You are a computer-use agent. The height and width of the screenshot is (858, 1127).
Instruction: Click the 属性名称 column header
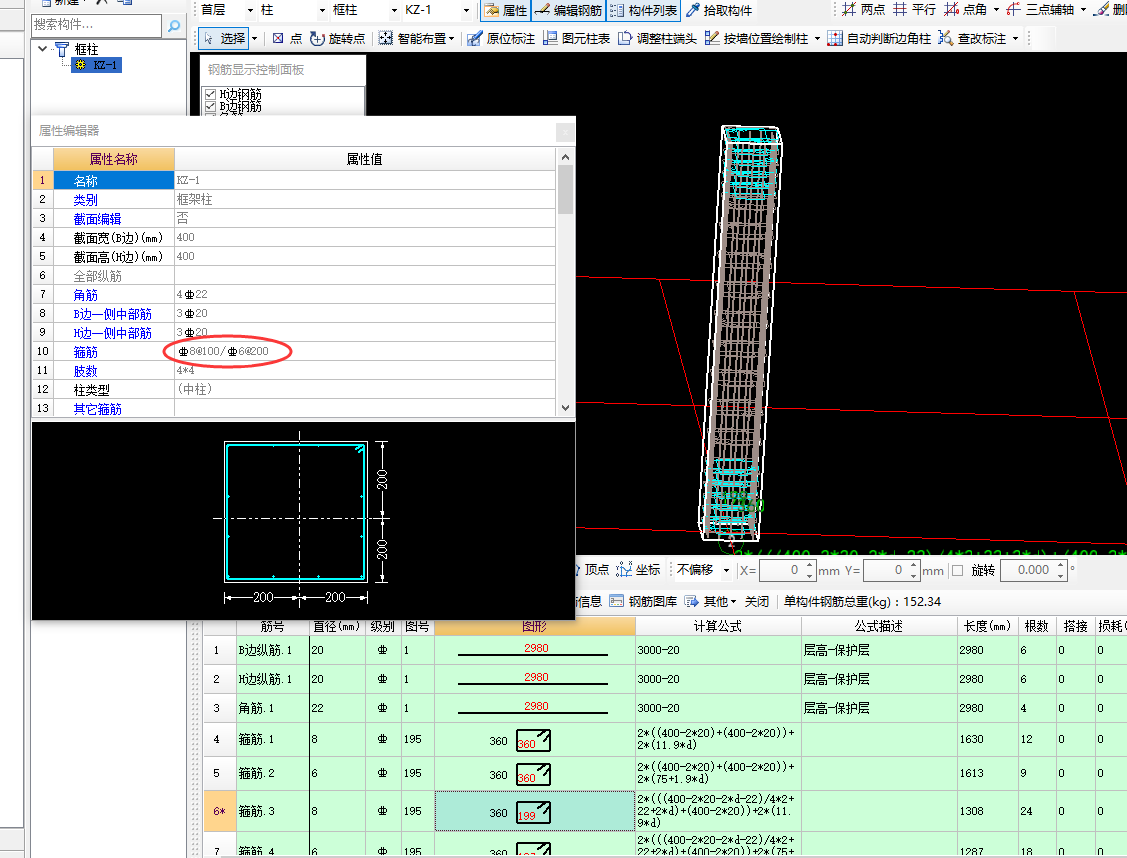click(x=114, y=159)
